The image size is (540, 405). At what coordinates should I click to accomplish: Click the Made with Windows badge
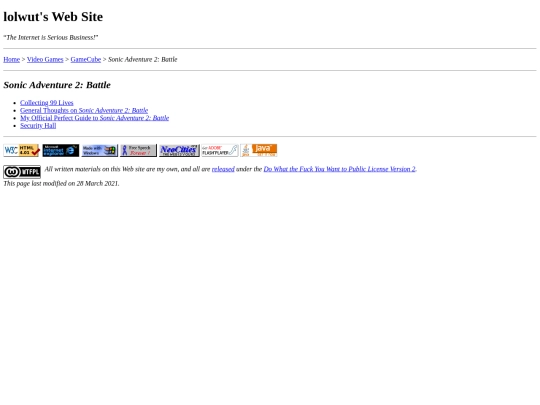click(100, 150)
